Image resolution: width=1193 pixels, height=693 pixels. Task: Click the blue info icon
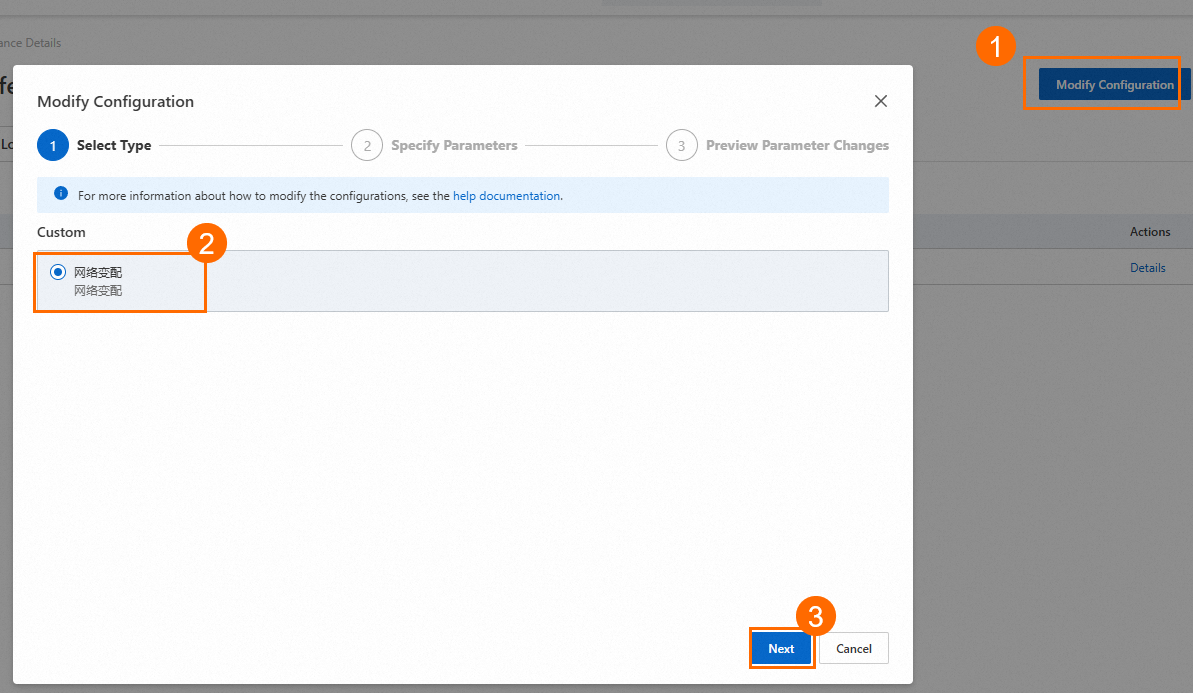click(61, 193)
